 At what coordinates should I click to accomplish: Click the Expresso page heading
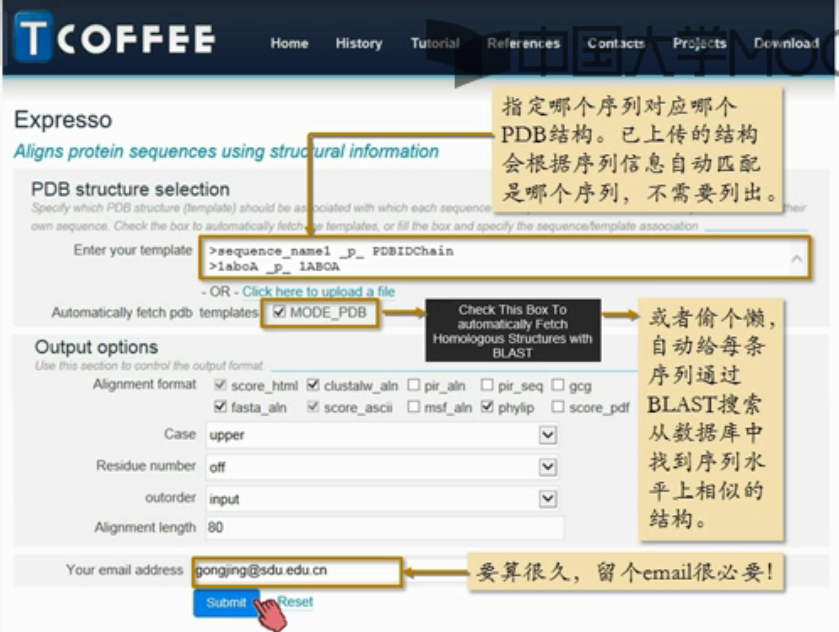click(63, 119)
